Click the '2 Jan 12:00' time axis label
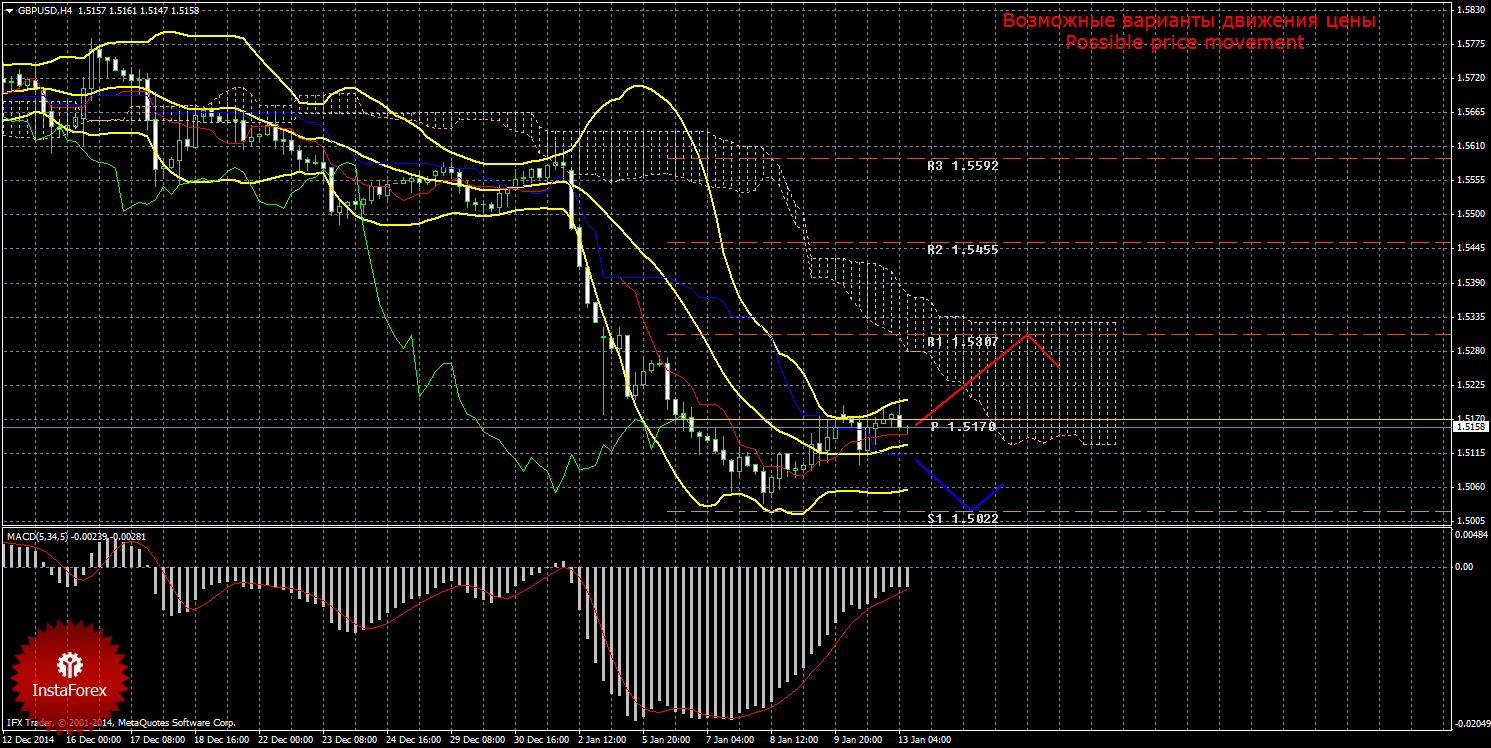This screenshot has height=748, width=1491. pyautogui.click(x=602, y=740)
